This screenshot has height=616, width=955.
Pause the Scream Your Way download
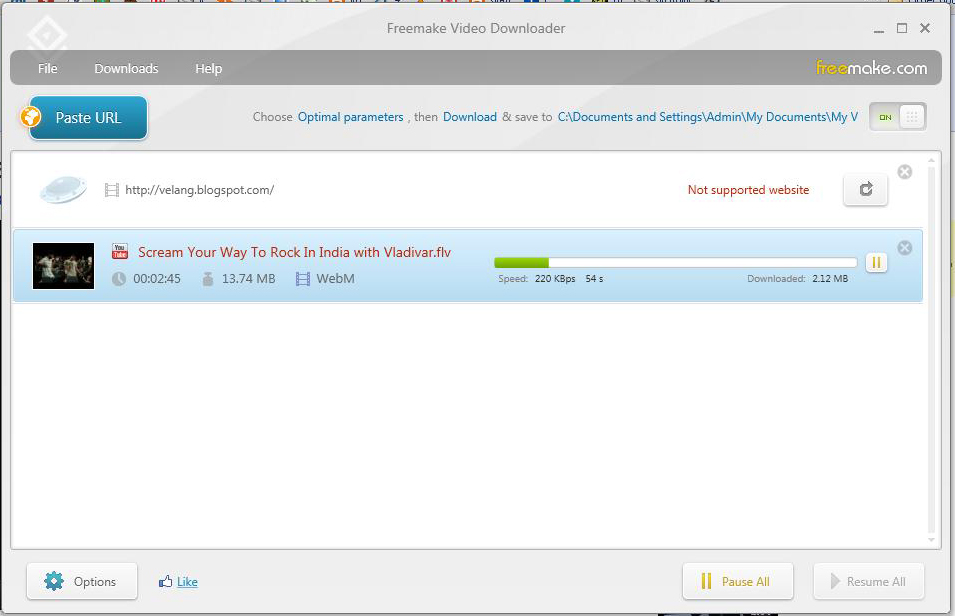[x=876, y=263]
